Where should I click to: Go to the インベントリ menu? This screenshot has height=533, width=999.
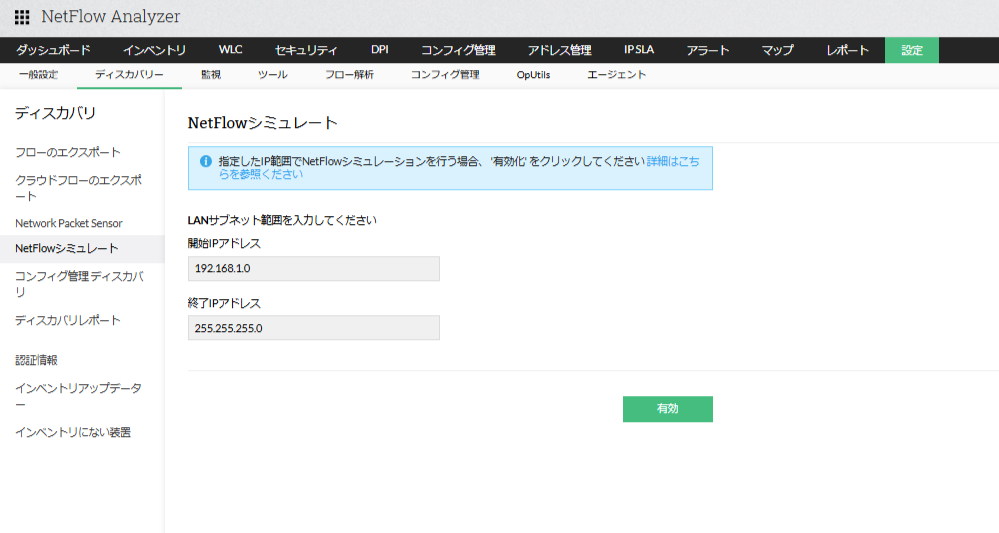coord(154,50)
